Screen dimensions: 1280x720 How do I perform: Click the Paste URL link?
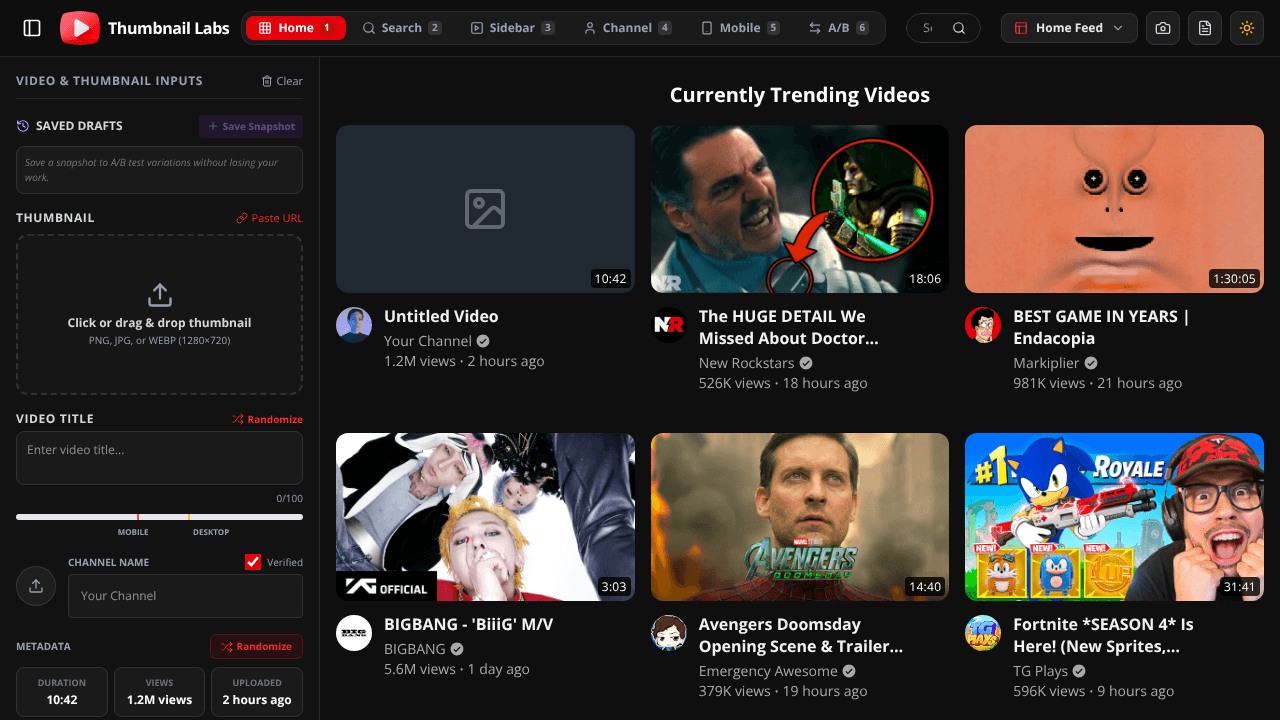269,218
